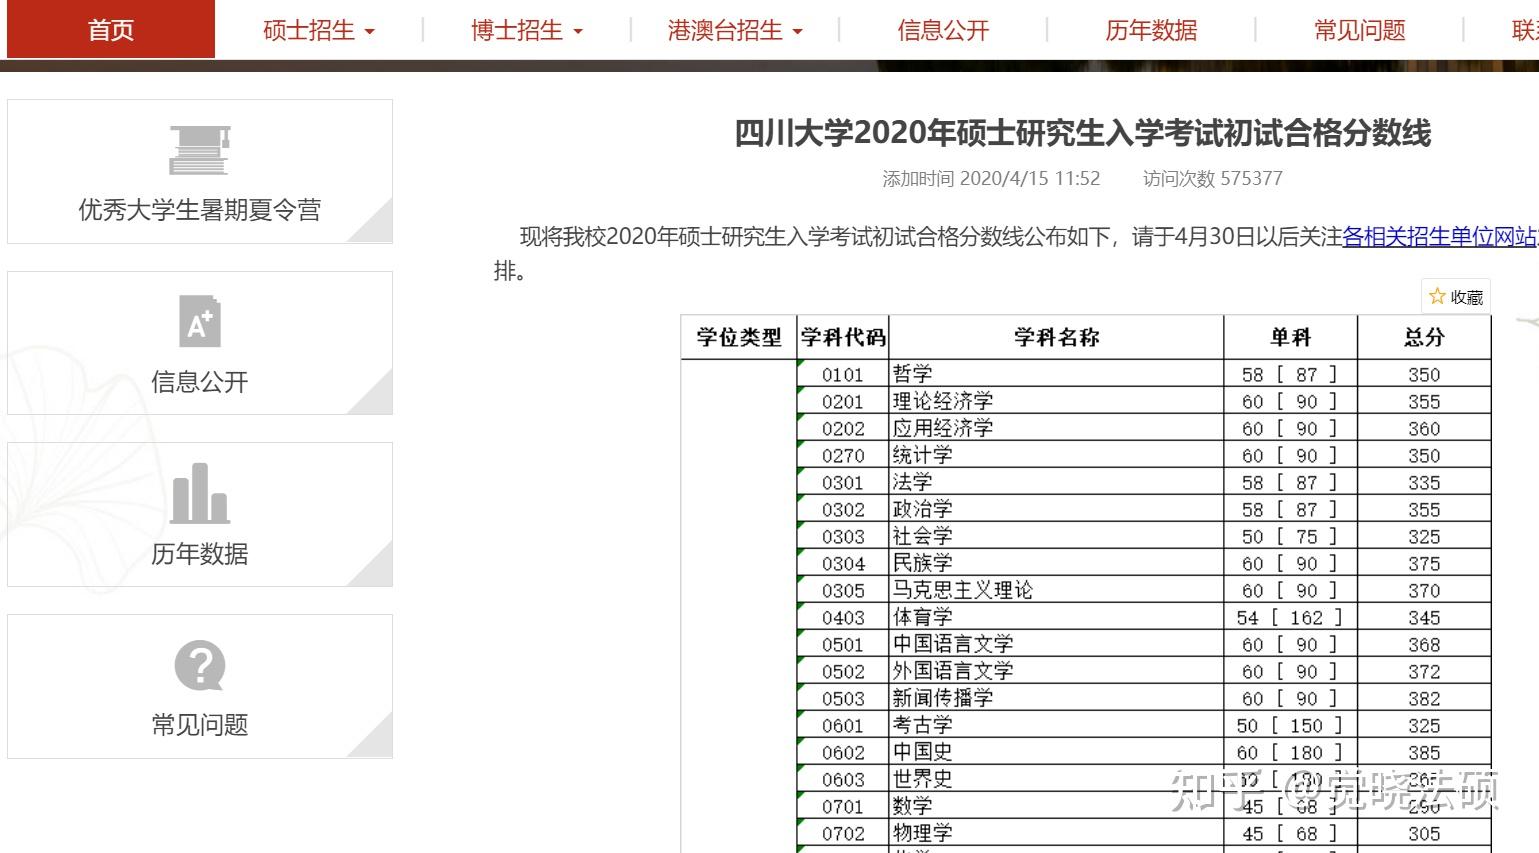1539x853 pixels.
Task: Click subject code 0403 cell
Action: (x=843, y=617)
